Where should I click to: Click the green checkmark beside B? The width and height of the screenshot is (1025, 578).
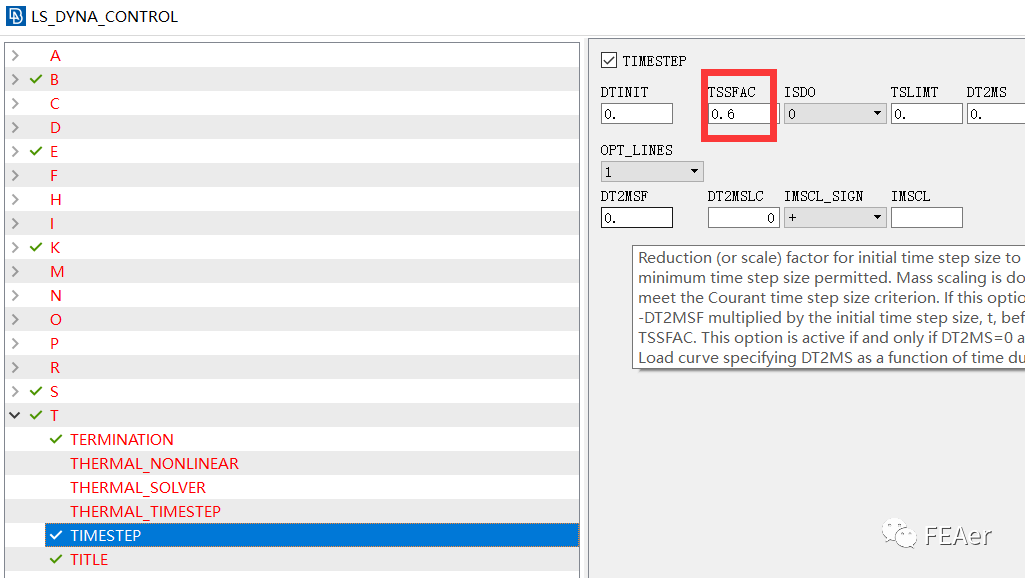coord(36,80)
